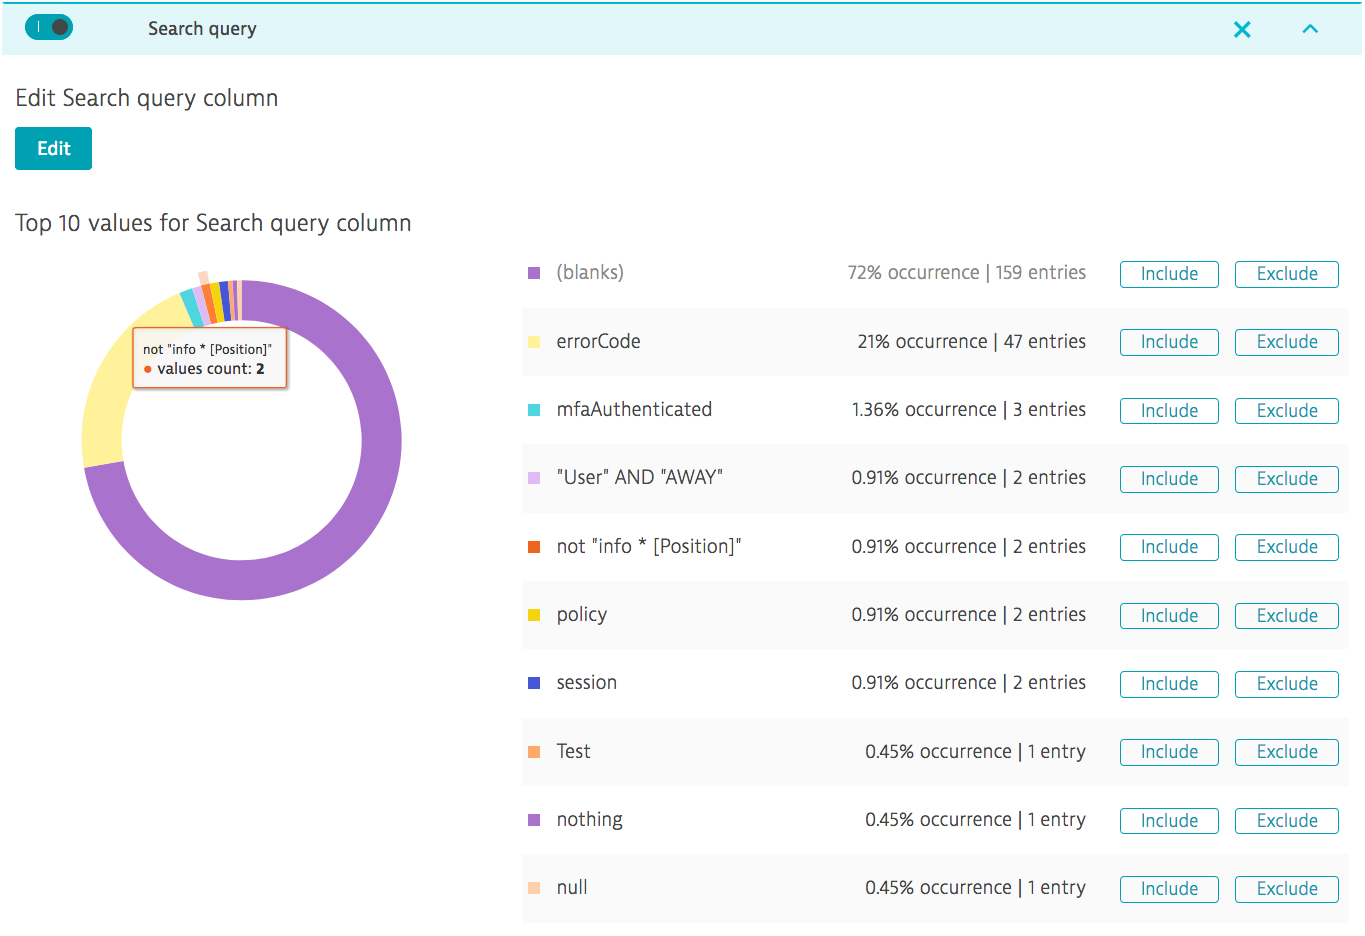Click the "Top 10 values" heading
Image resolution: width=1365 pixels, height=936 pixels.
tap(213, 223)
